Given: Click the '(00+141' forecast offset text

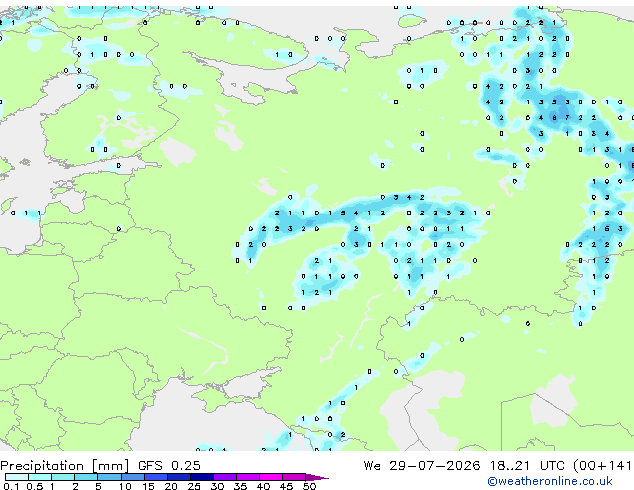Looking at the screenshot, I should click(x=602, y=466).
